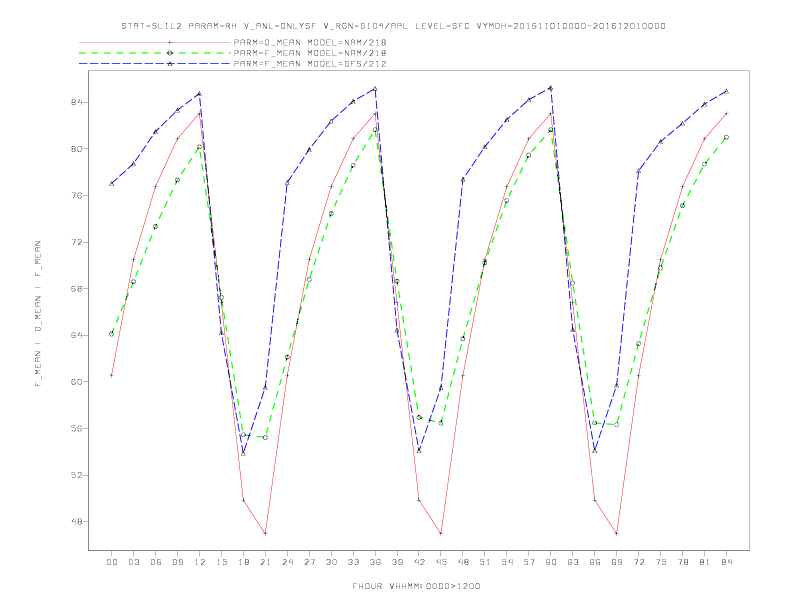Click x-axis tick label 75
Viewport: 792px width, 612px height.
(661, 562)
